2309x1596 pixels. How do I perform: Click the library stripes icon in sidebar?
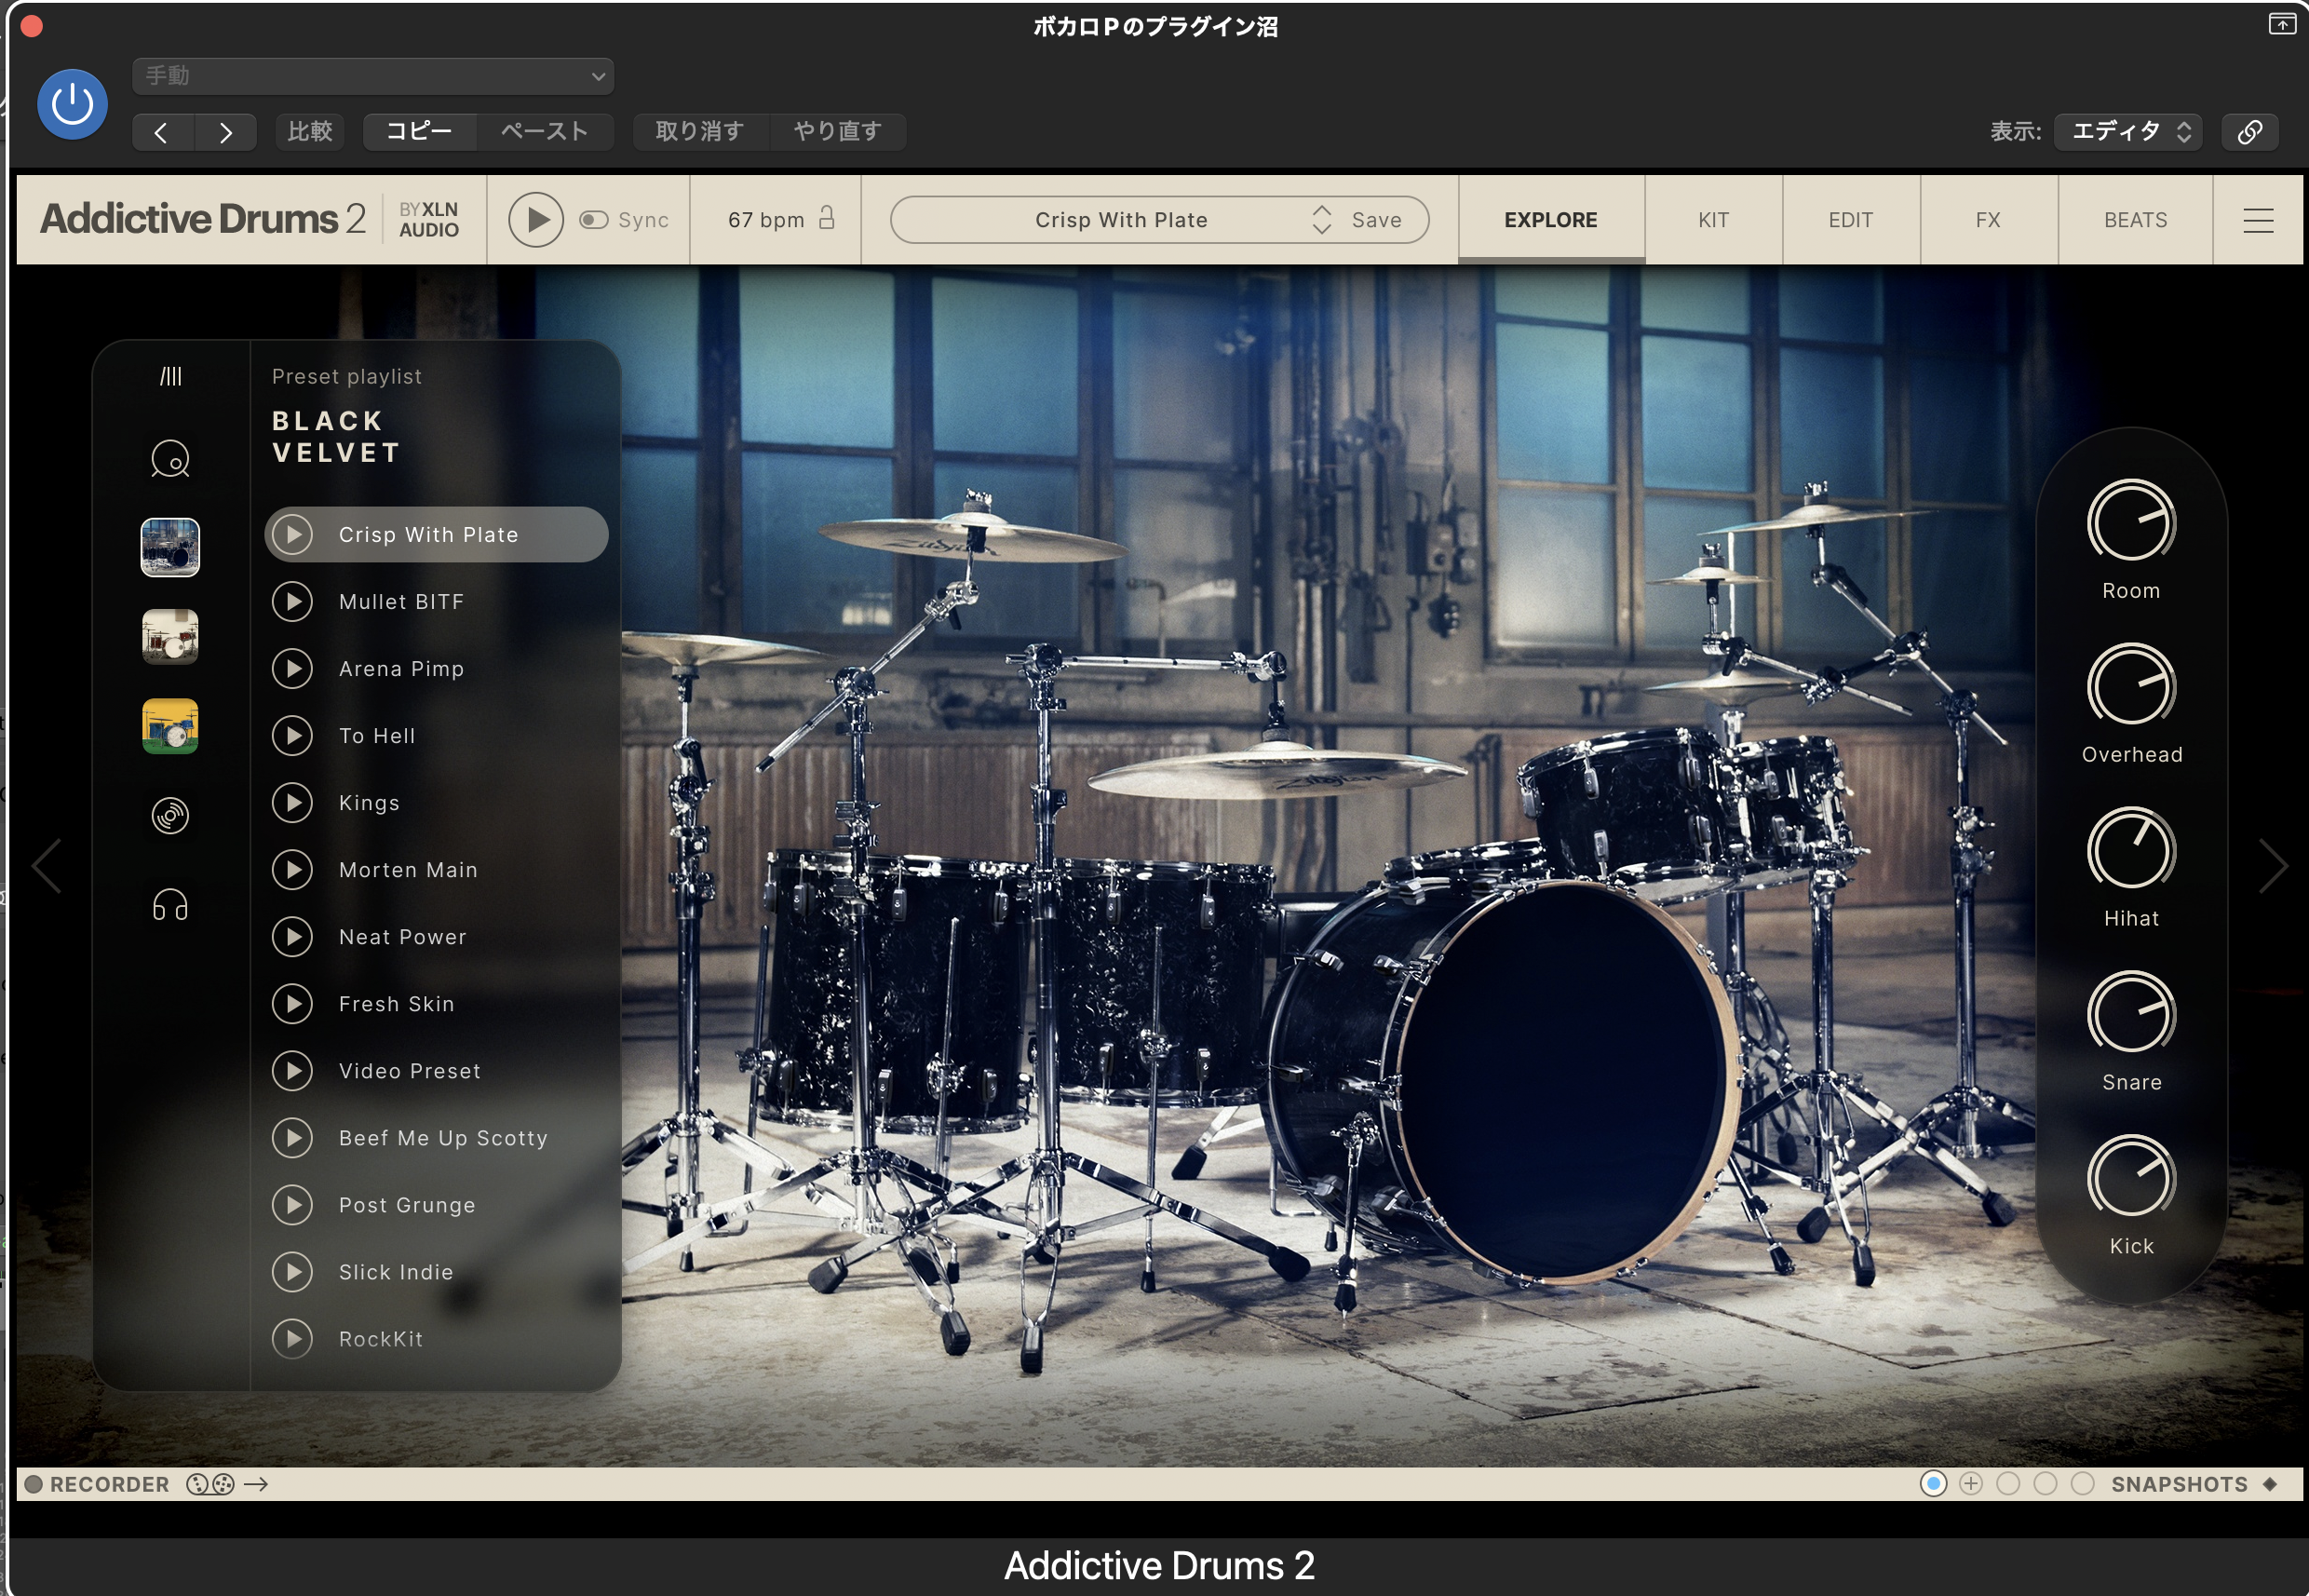pos(171,376)
